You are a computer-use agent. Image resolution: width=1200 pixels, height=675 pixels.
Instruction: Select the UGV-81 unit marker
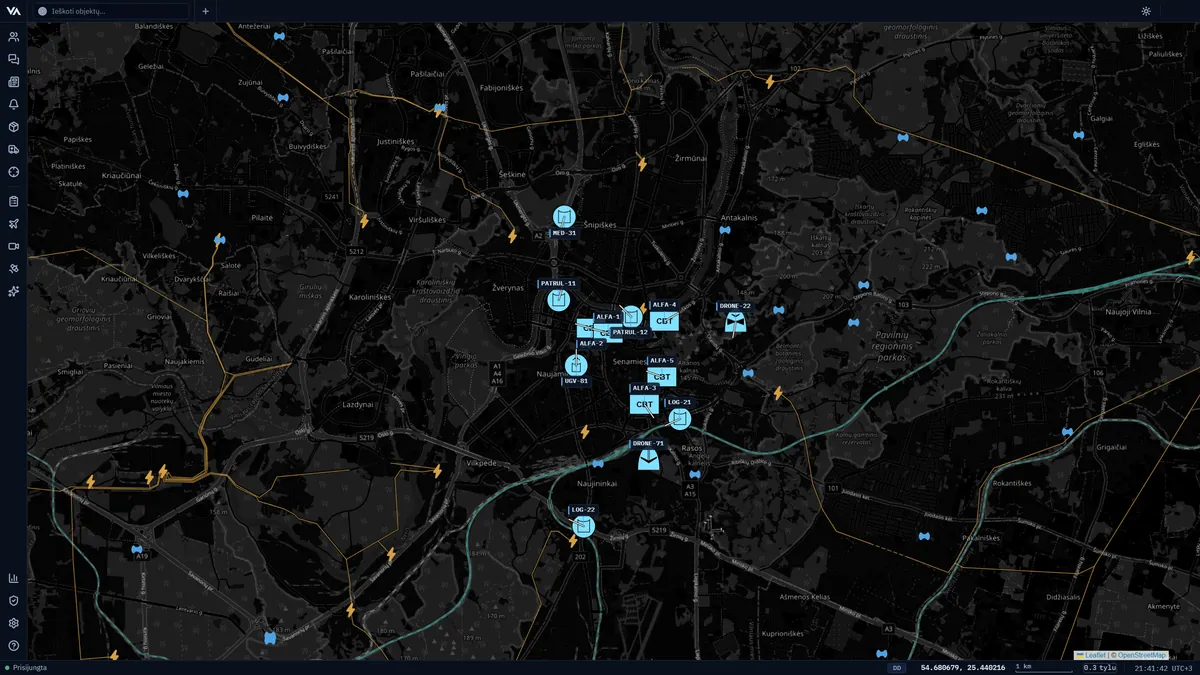[576, 365]
